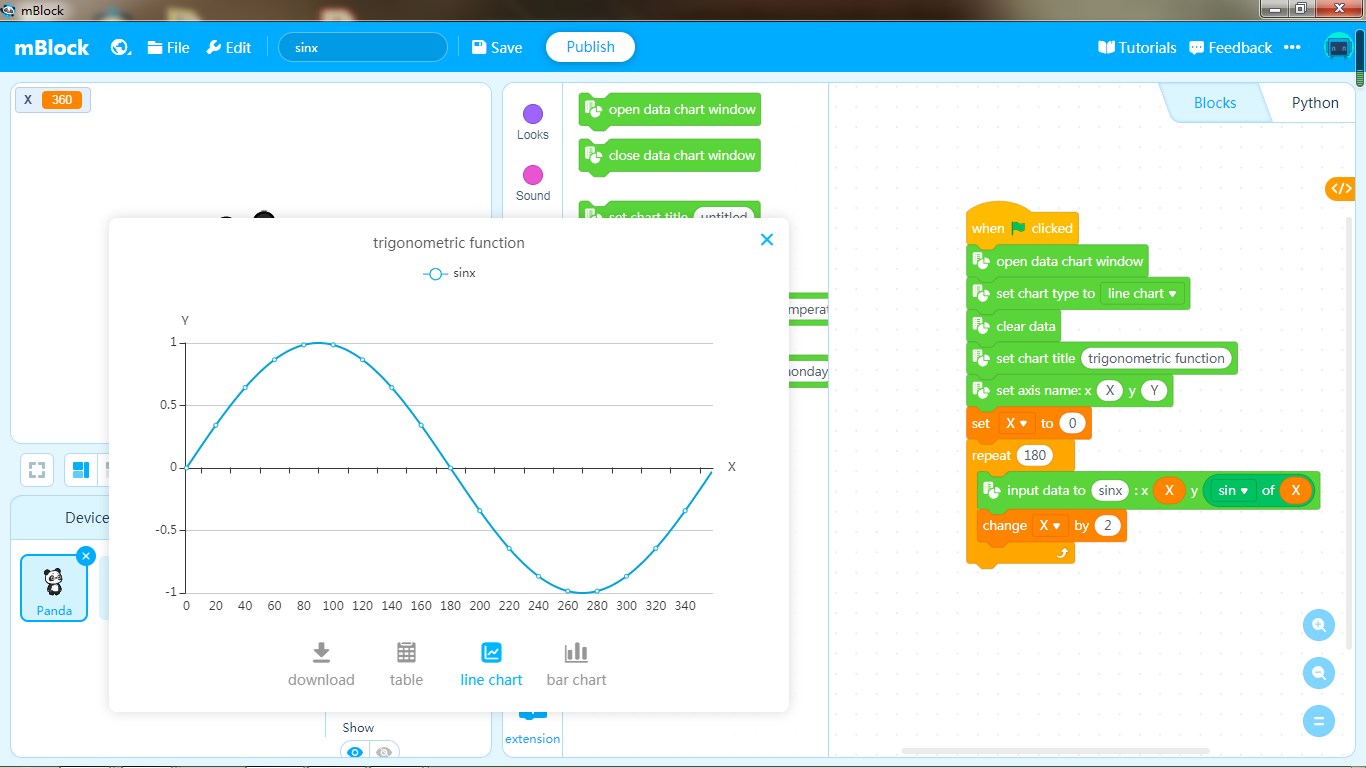Zoom in the scripts area with magnifier icon
Screen dimensions: 1366x768
click(1318, 624)
